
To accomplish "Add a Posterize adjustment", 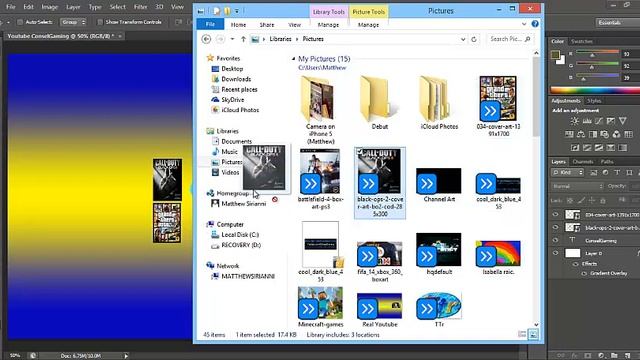I will [587, 147].
